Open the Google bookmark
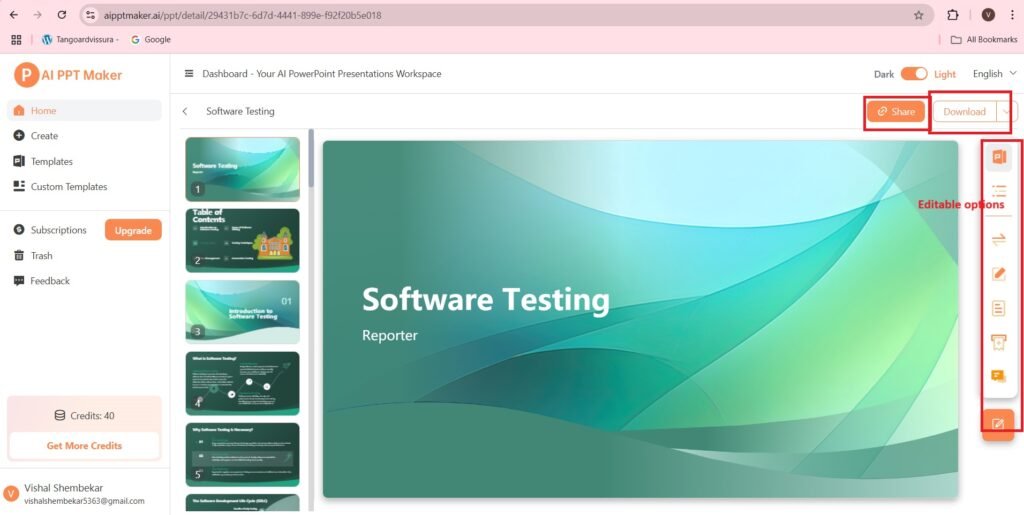This screenshot has width=1024, height=515. (x=151, y=39)
